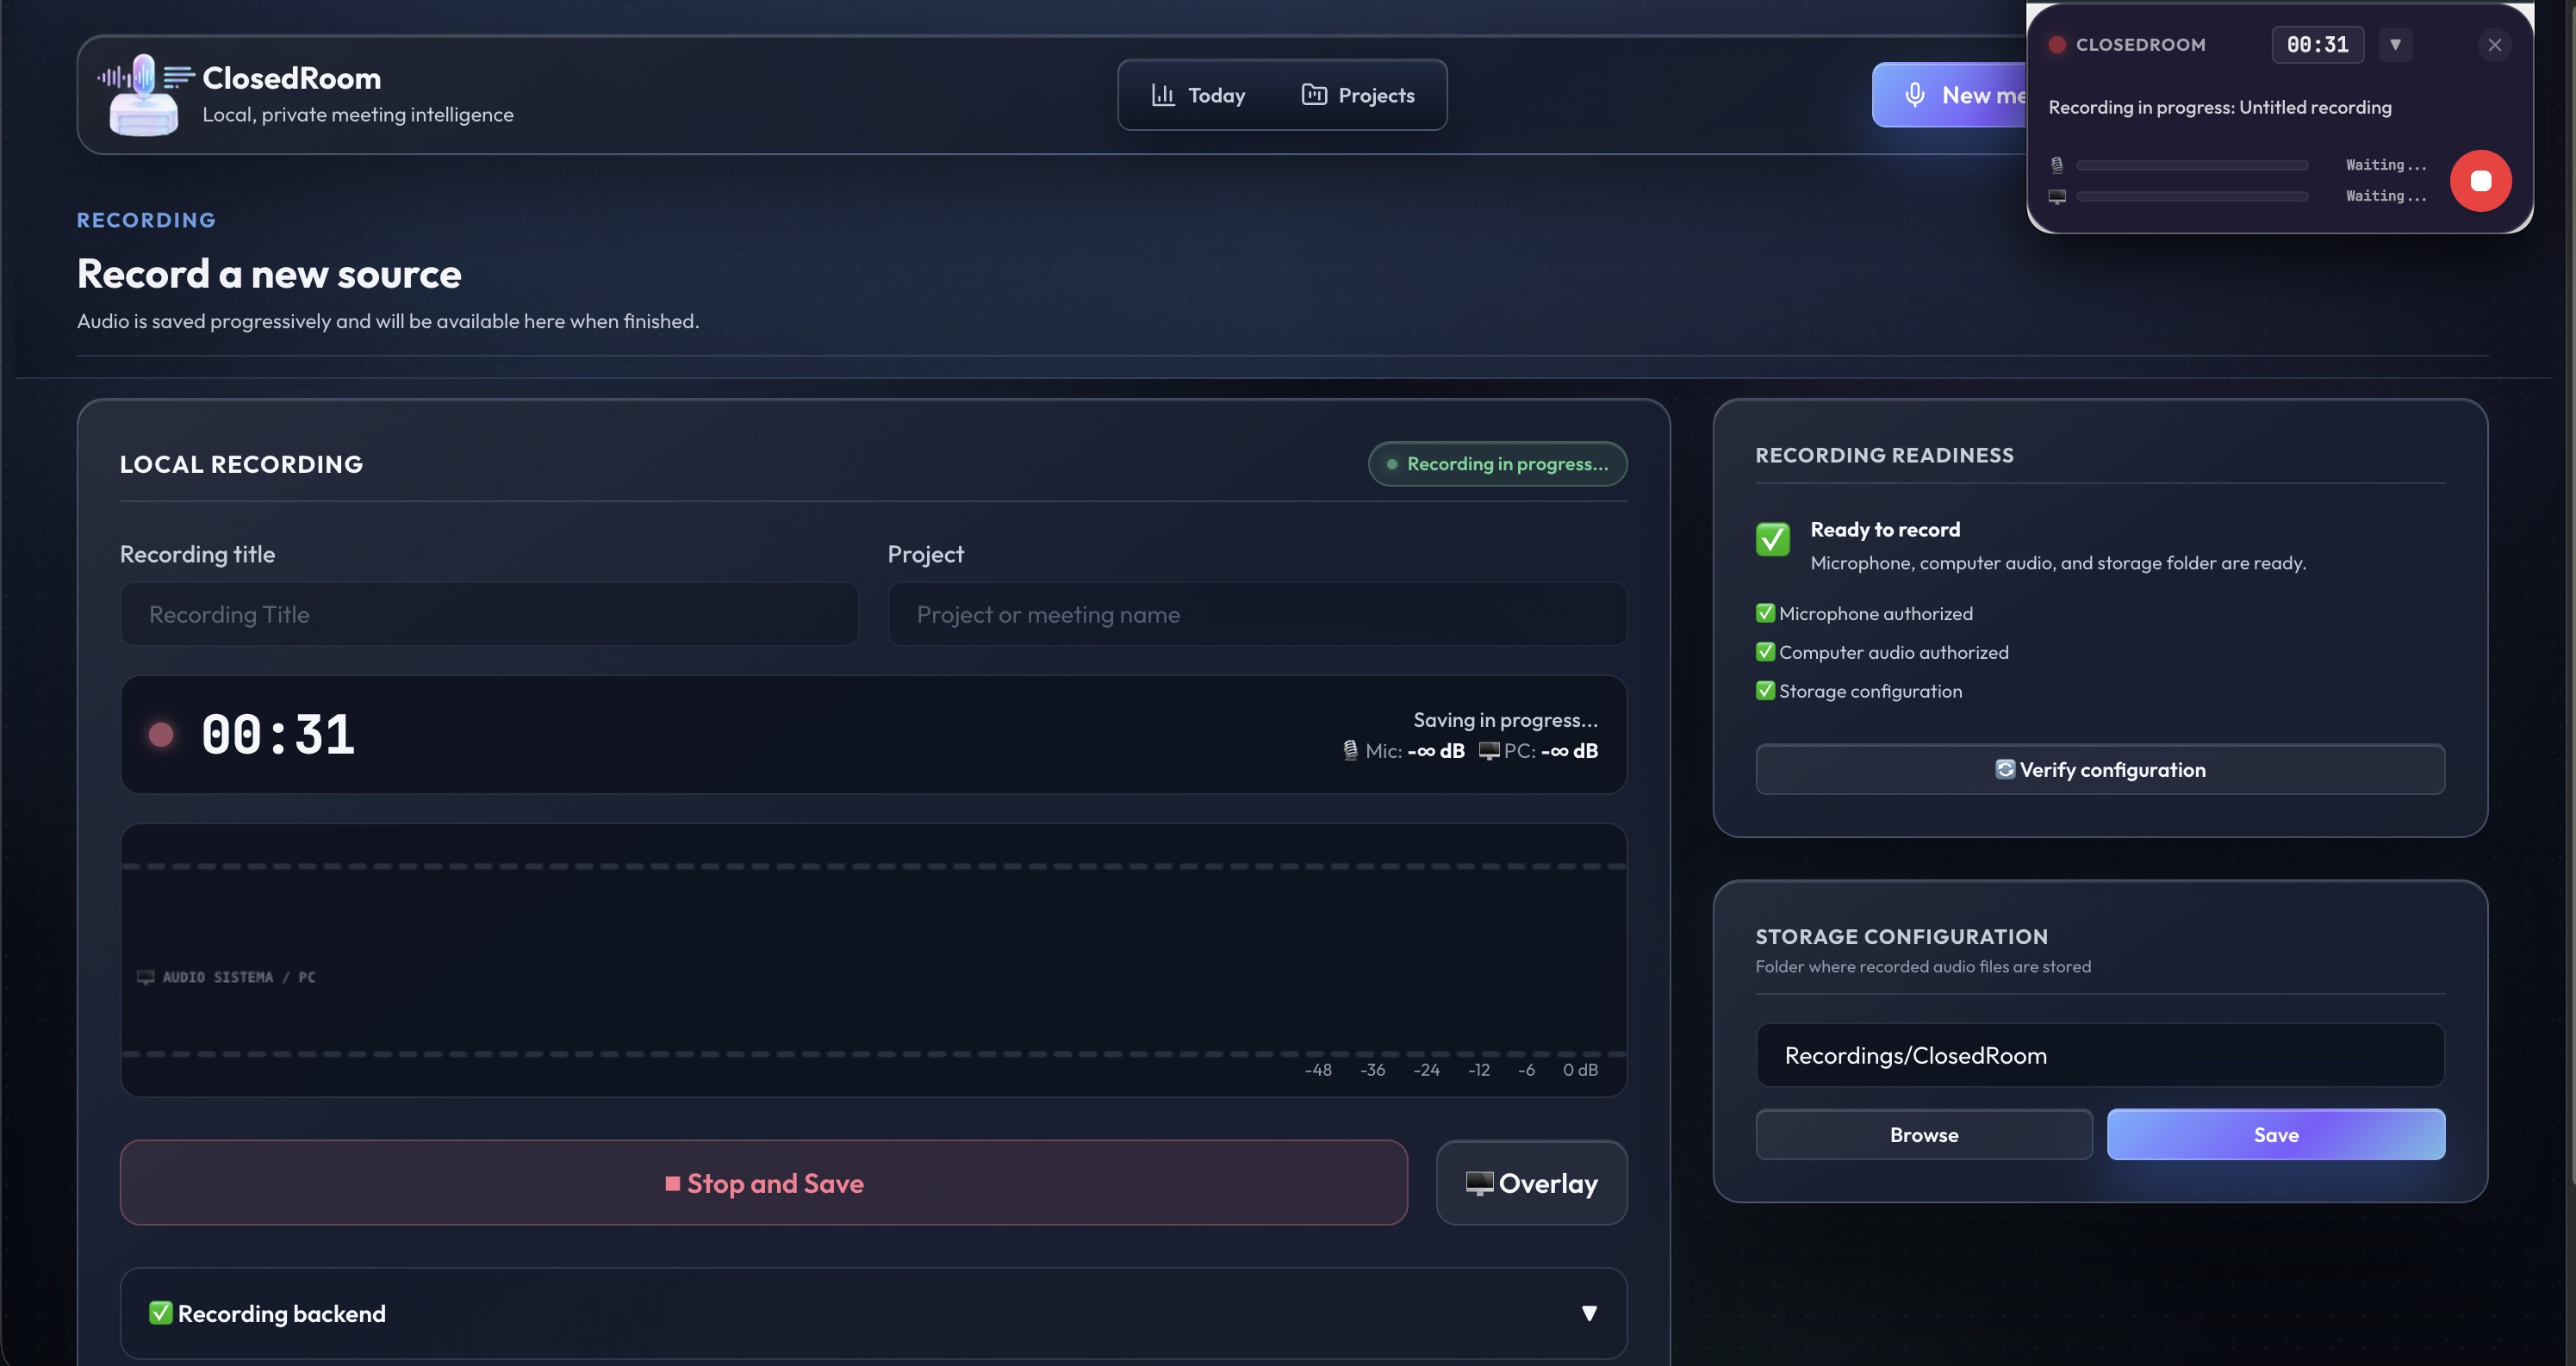
Task: Click the Ready to record heading
Action: [x=1885, y=529]
